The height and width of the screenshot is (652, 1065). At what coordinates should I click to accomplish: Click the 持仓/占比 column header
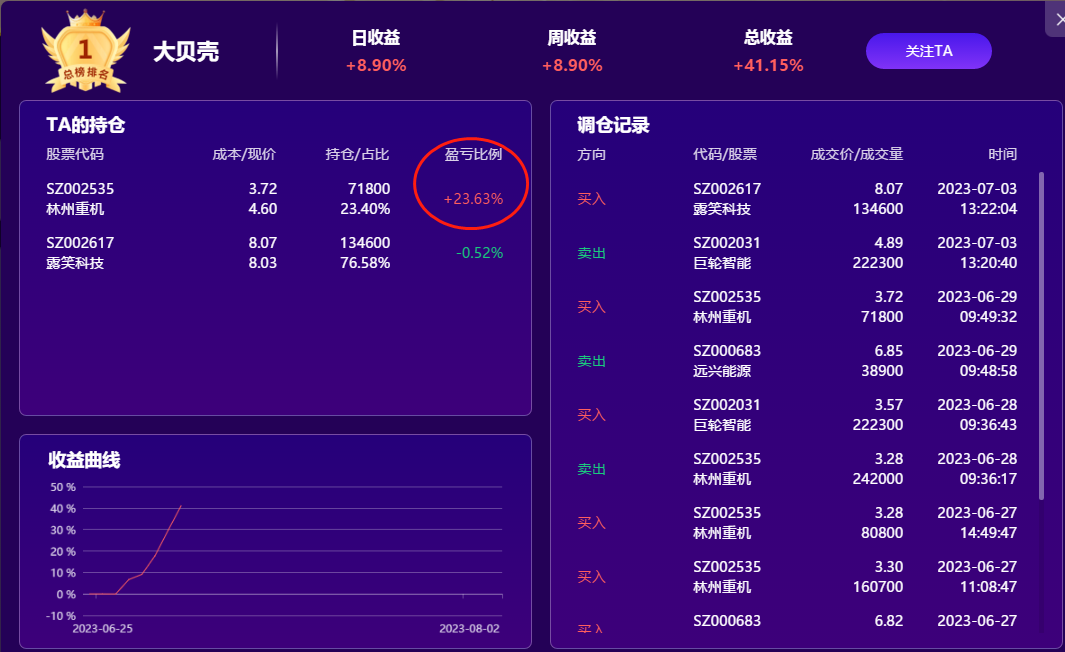357,154
